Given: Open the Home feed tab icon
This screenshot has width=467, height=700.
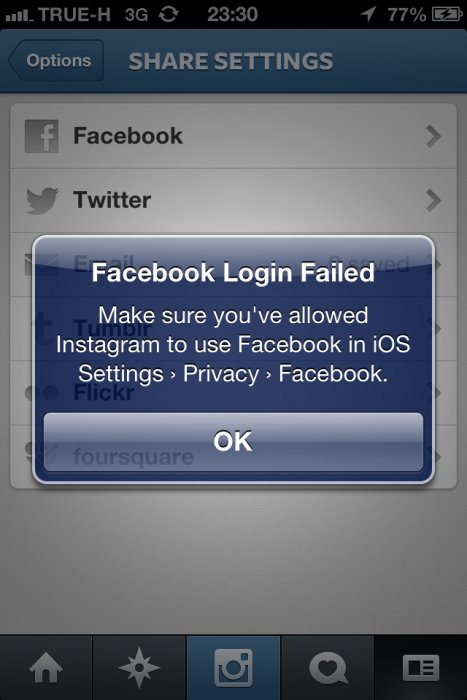Looking at the screenshot, I should [x=46, y=668].
